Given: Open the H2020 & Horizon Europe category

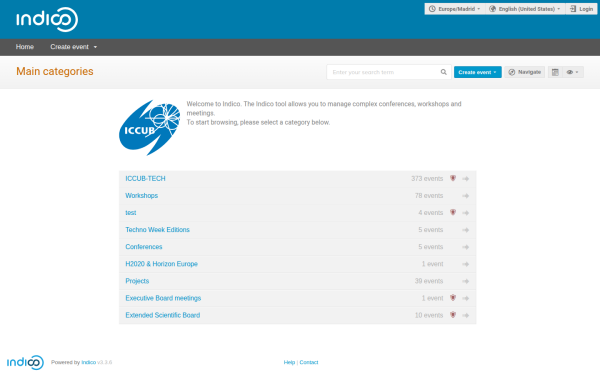Looking at the screenshot, I should click(x=161, y=264).
